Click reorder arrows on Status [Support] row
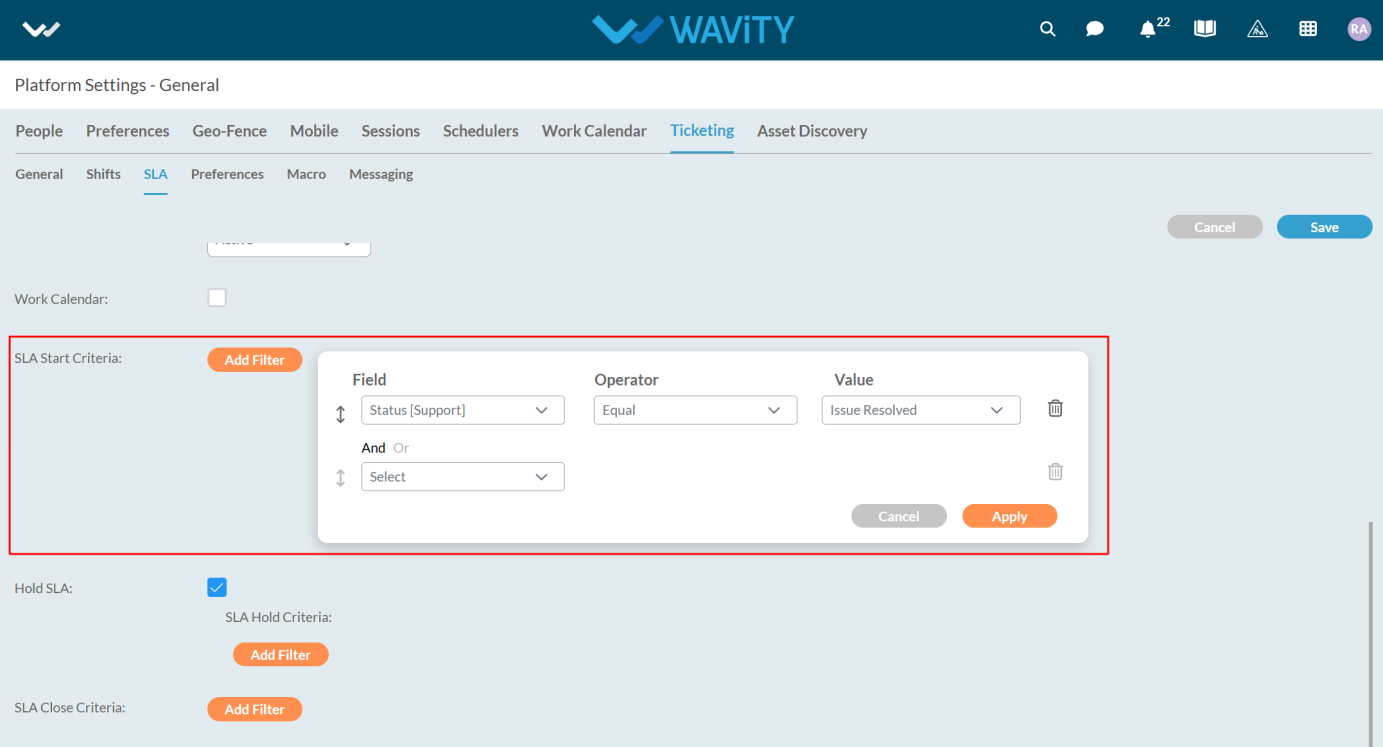 pos(340,414)
